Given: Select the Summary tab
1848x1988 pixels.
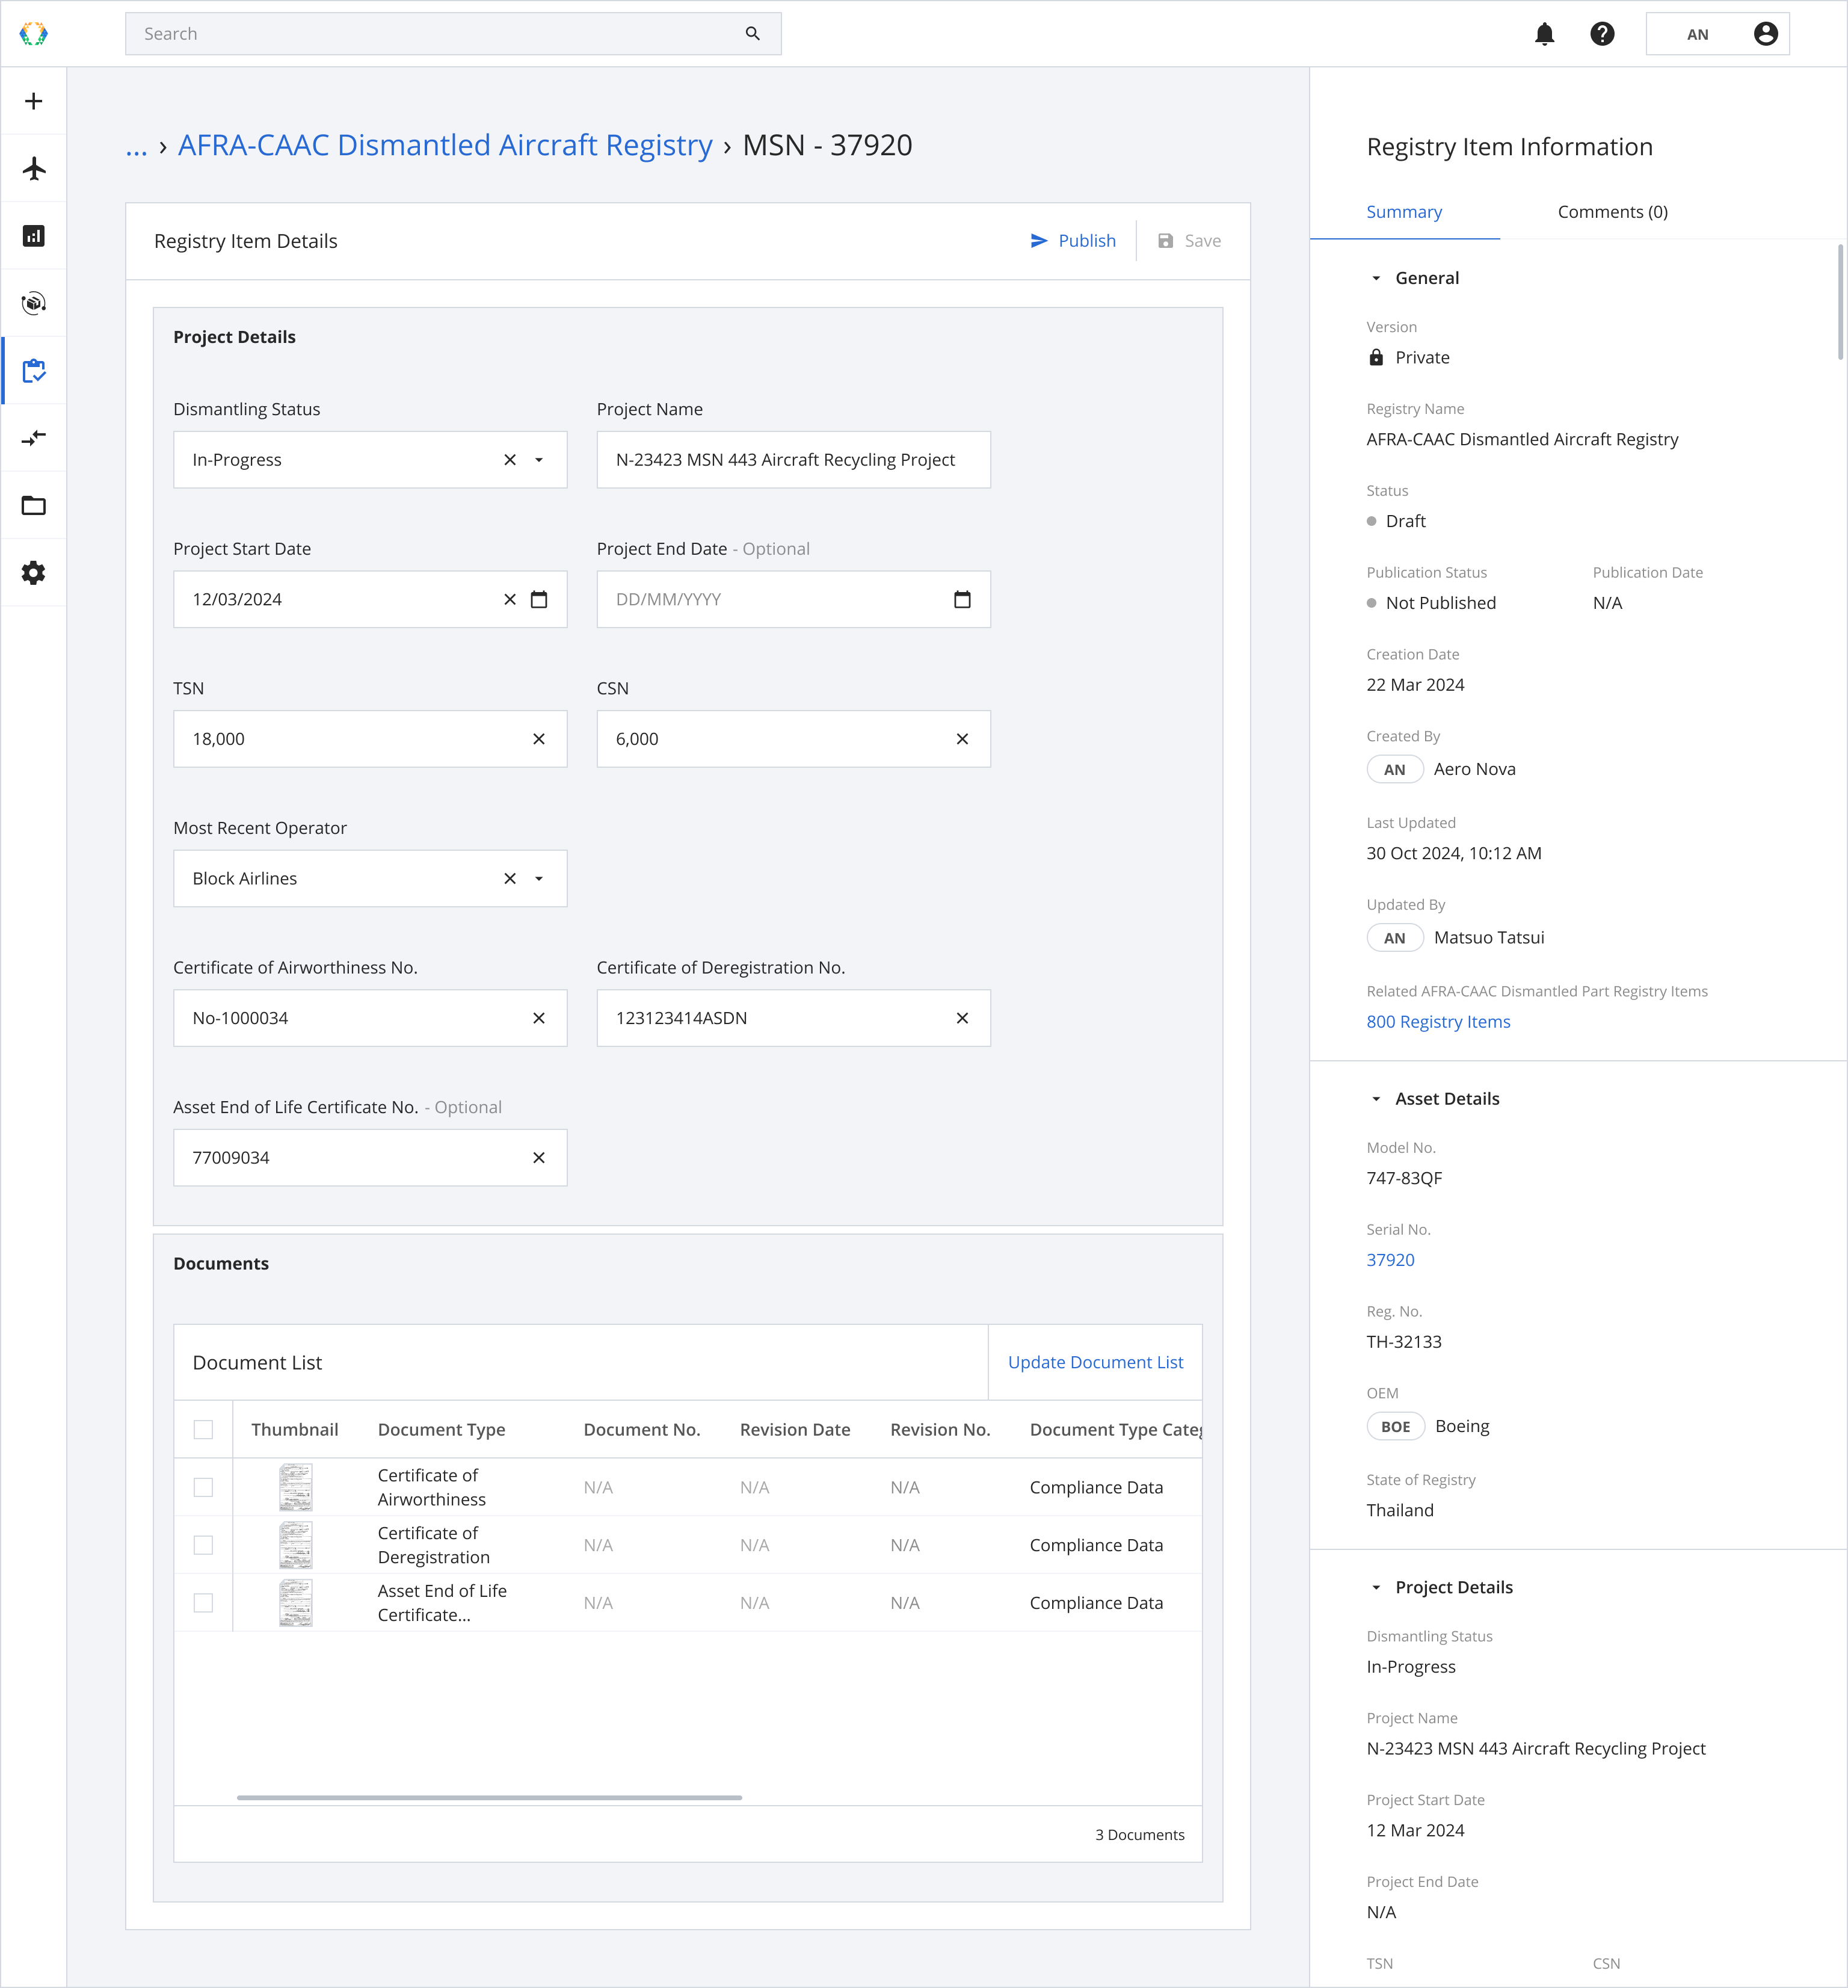Looking at the screenshot, I should [x=1404, y=212].
